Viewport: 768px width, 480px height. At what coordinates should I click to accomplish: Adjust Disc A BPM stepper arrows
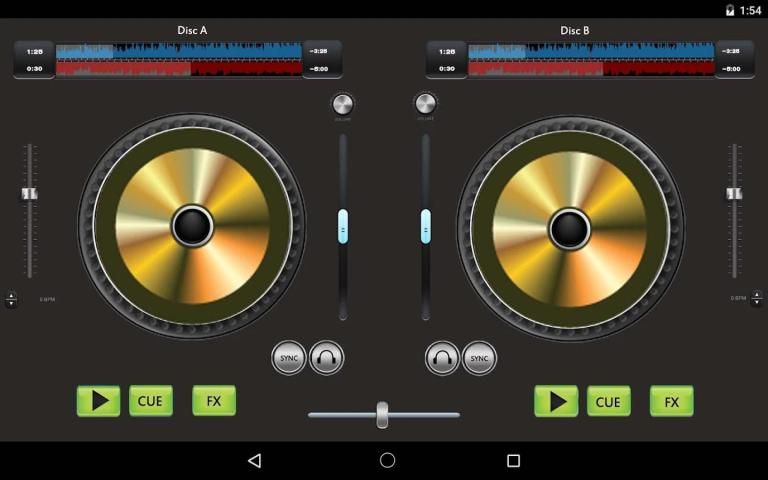11,299
